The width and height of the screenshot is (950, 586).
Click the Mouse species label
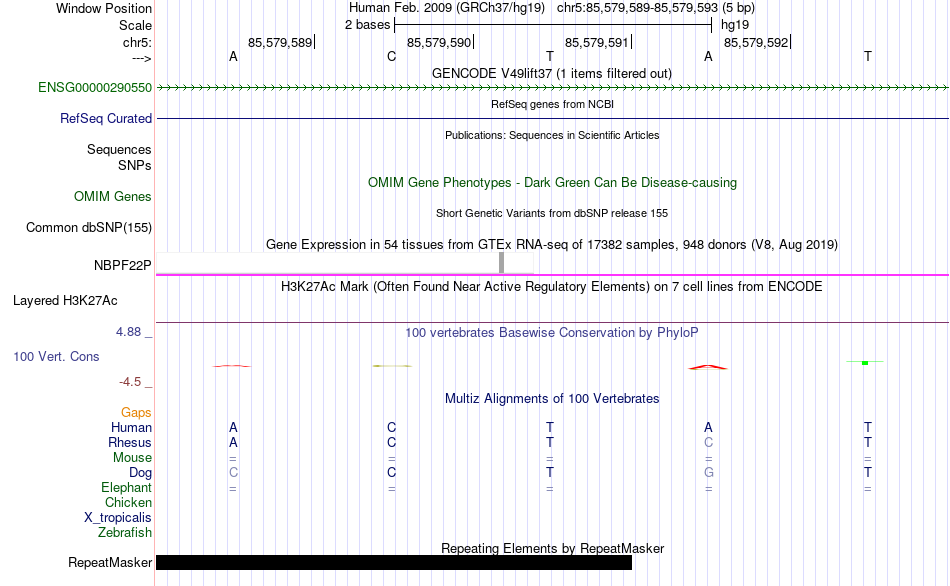tap(132, 458)
